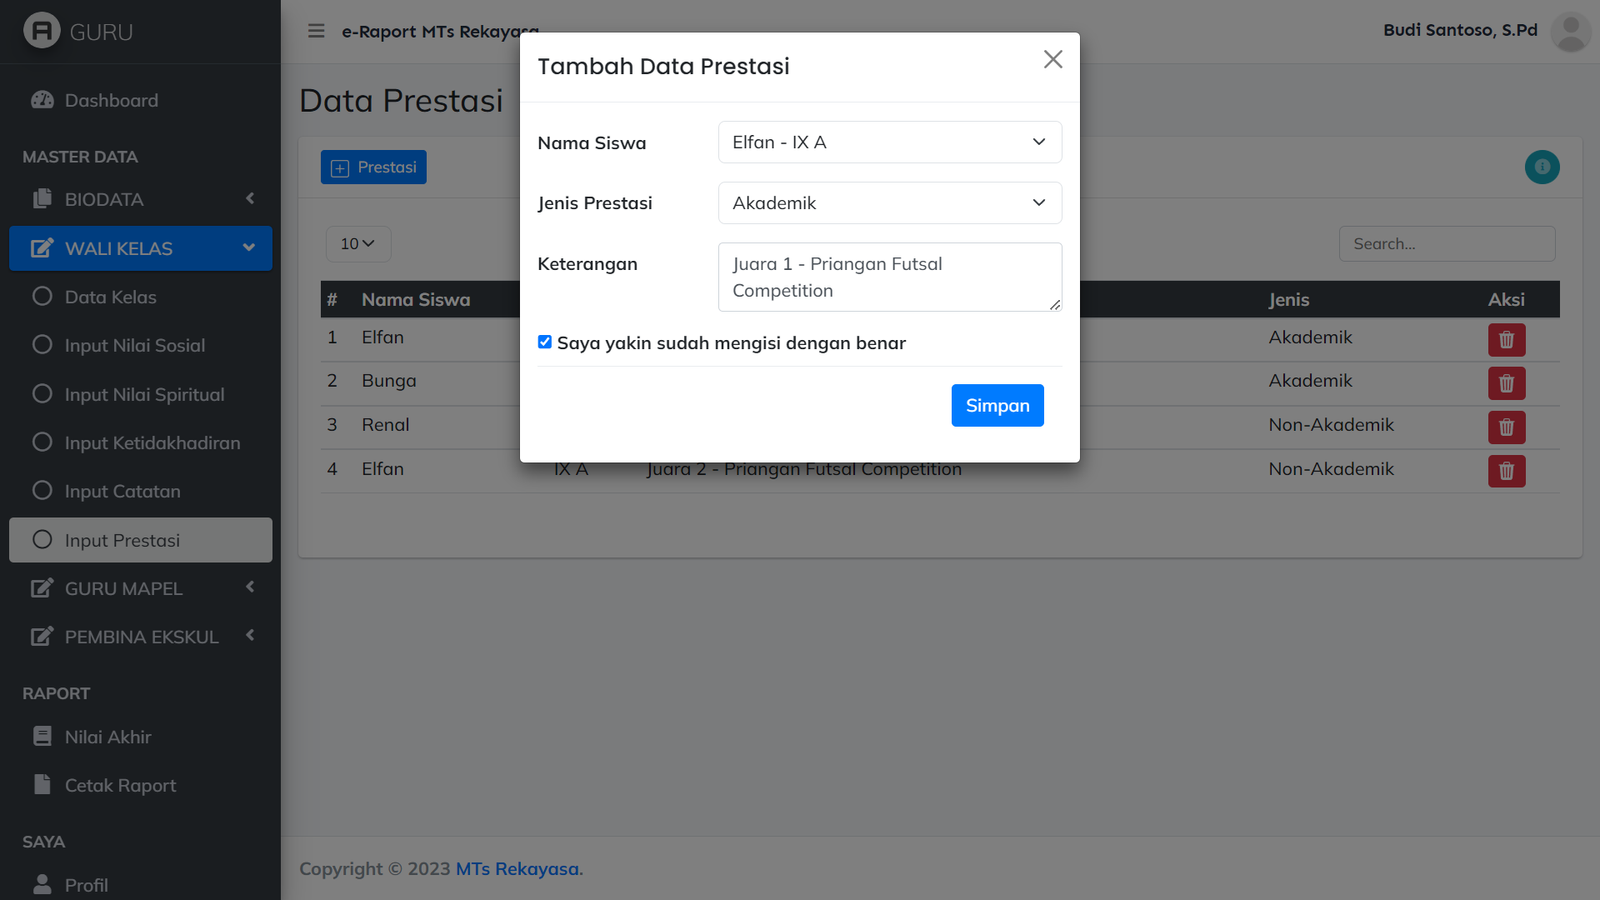Screen dimensions: 1600x900
Task: Click trash icon for Renal row
Action: point(1506,427)
